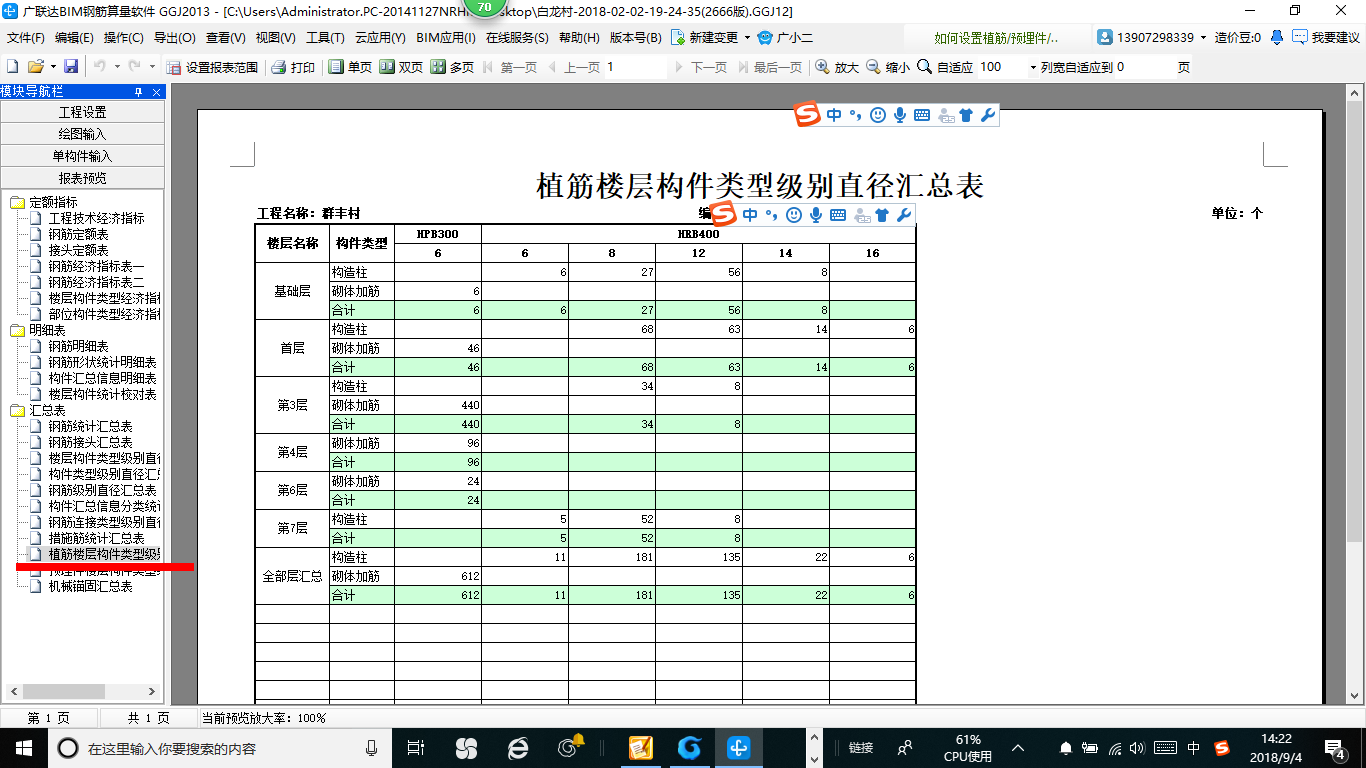
Task: Click the Windows Start button
Action: coord(22,748)
